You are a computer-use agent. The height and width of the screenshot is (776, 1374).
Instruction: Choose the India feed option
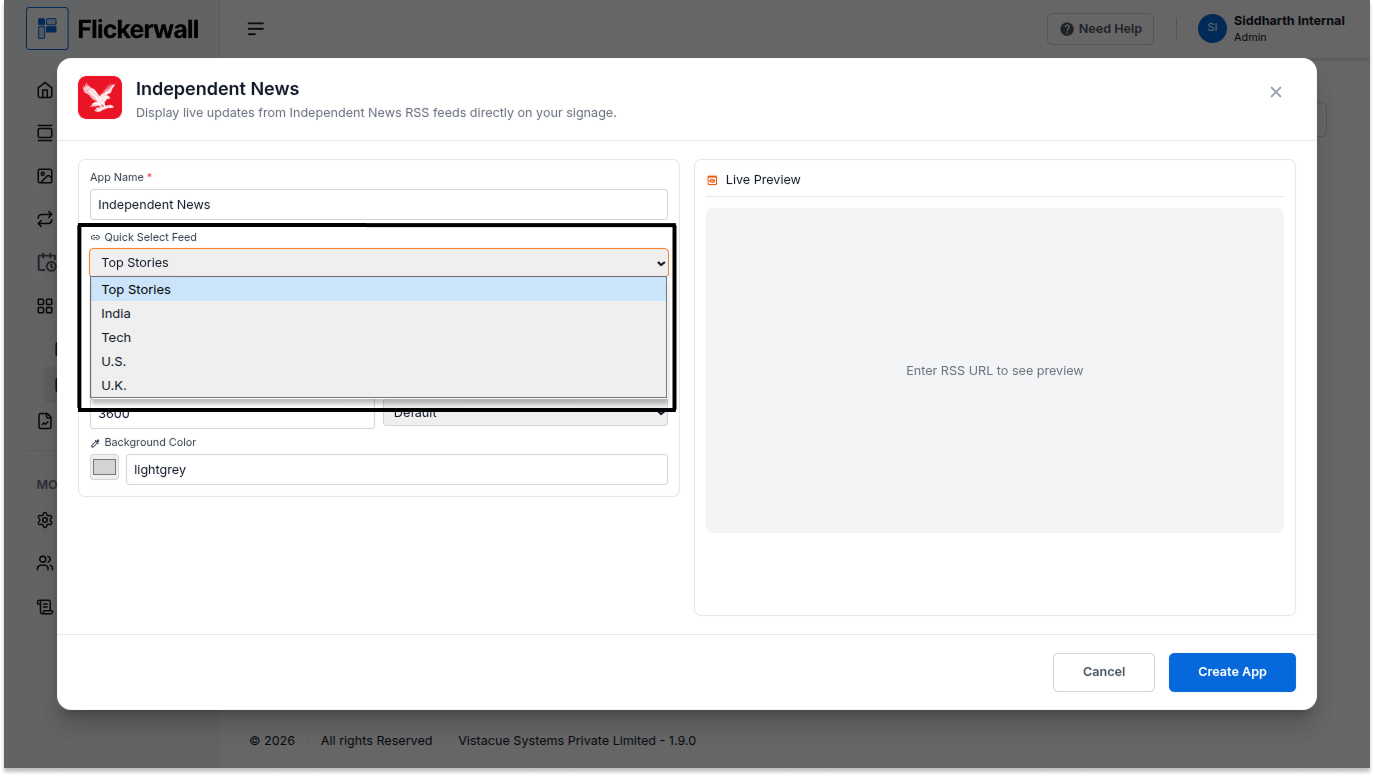tap(379, 314)
